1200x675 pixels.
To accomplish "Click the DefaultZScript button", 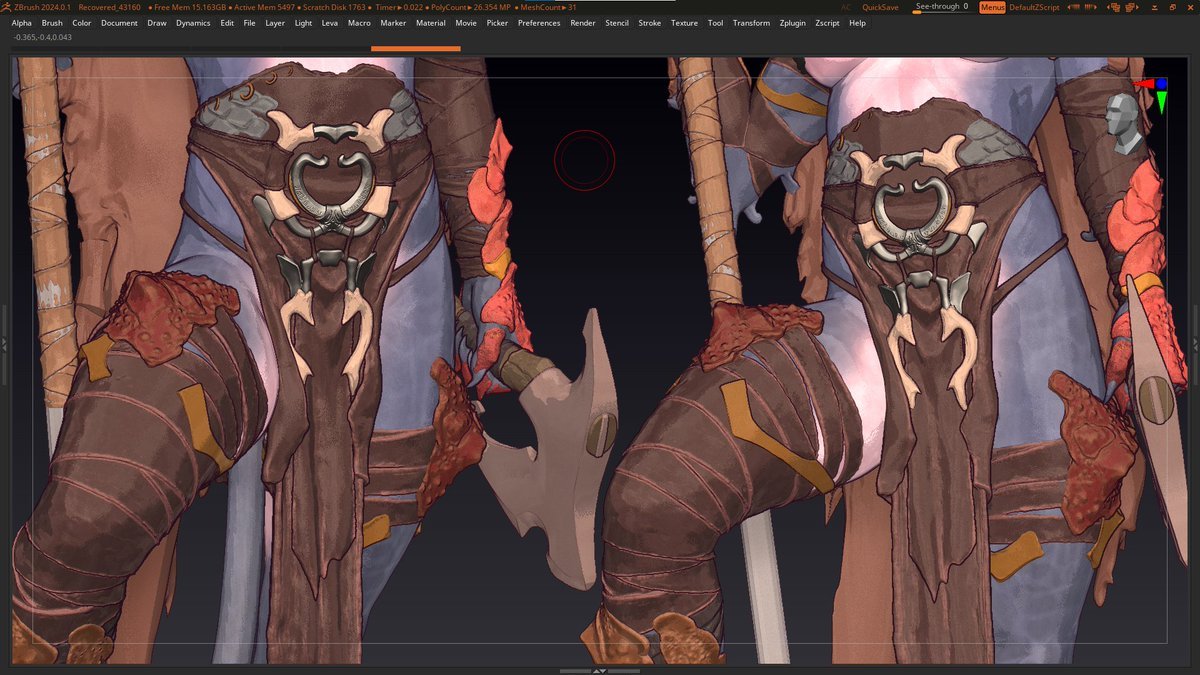I will coord(1034,7).
